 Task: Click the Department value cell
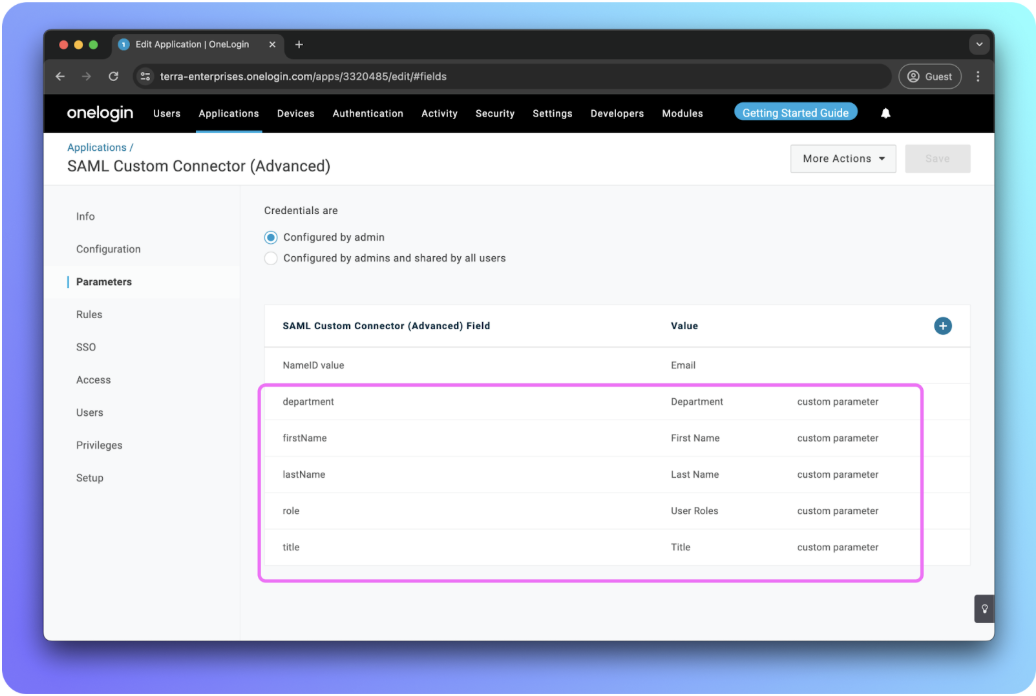(x=697, y=402)
